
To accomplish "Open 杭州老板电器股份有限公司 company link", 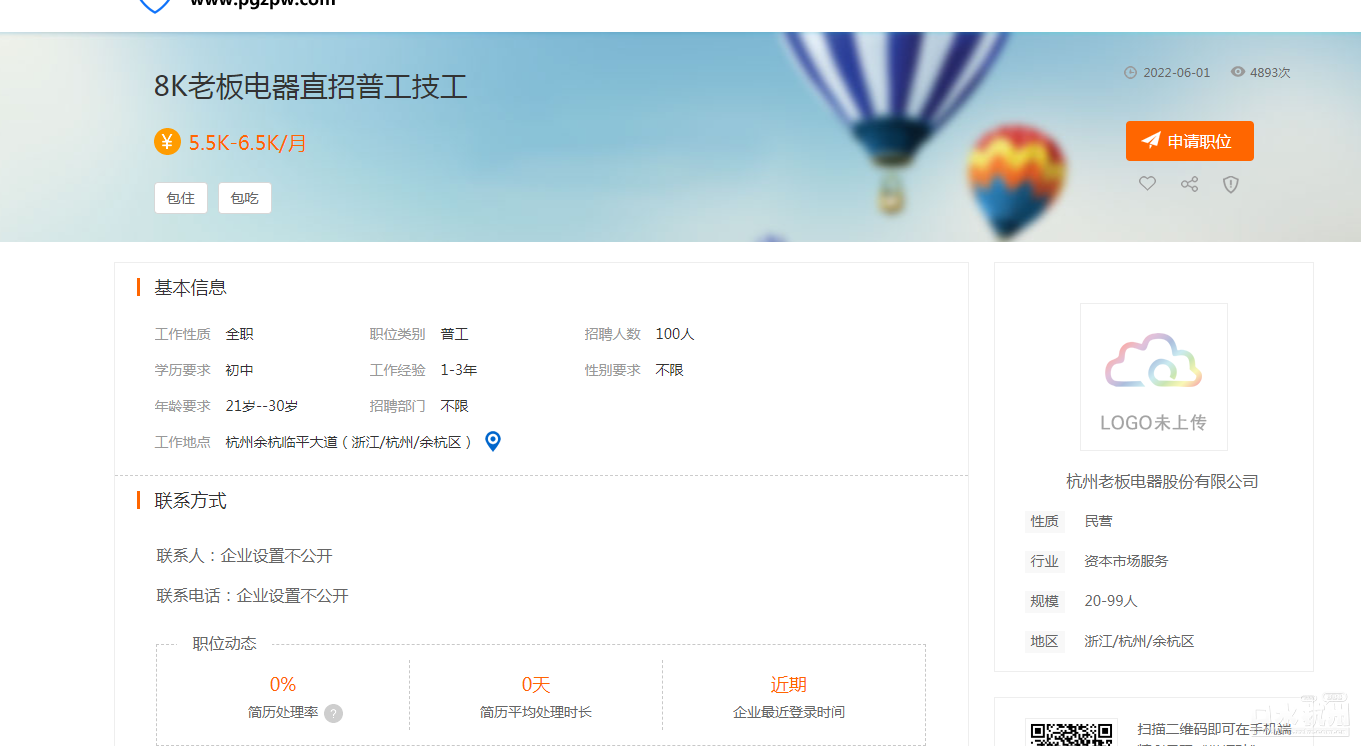I will click(1162, 482).
